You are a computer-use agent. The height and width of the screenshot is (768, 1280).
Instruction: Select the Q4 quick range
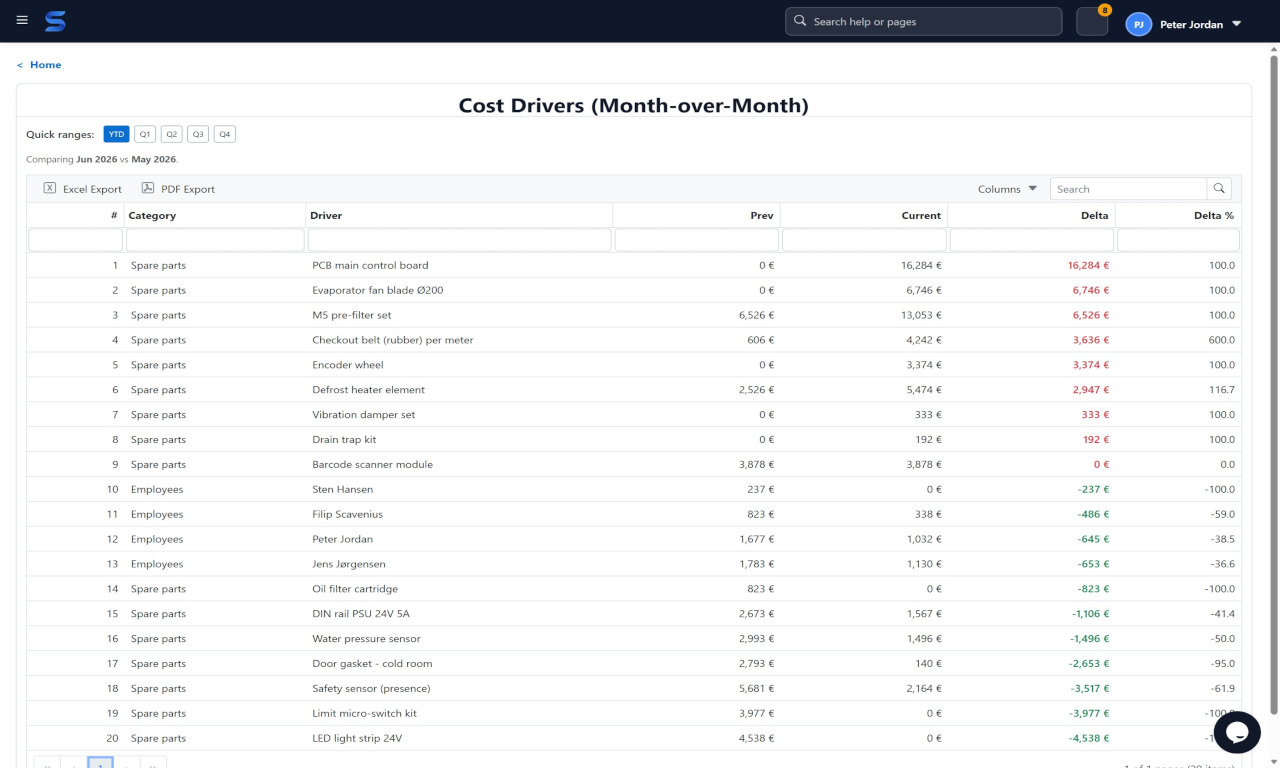point(225,134)
